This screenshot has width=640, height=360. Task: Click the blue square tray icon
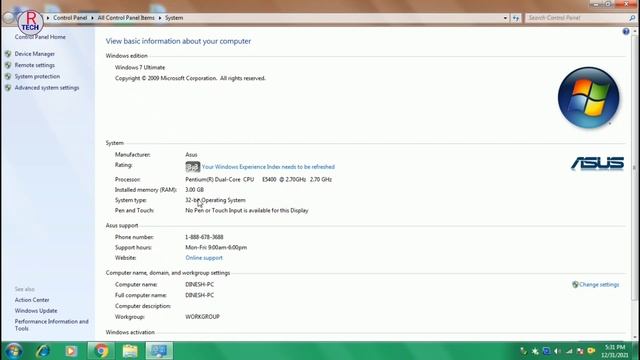[546, 351]
